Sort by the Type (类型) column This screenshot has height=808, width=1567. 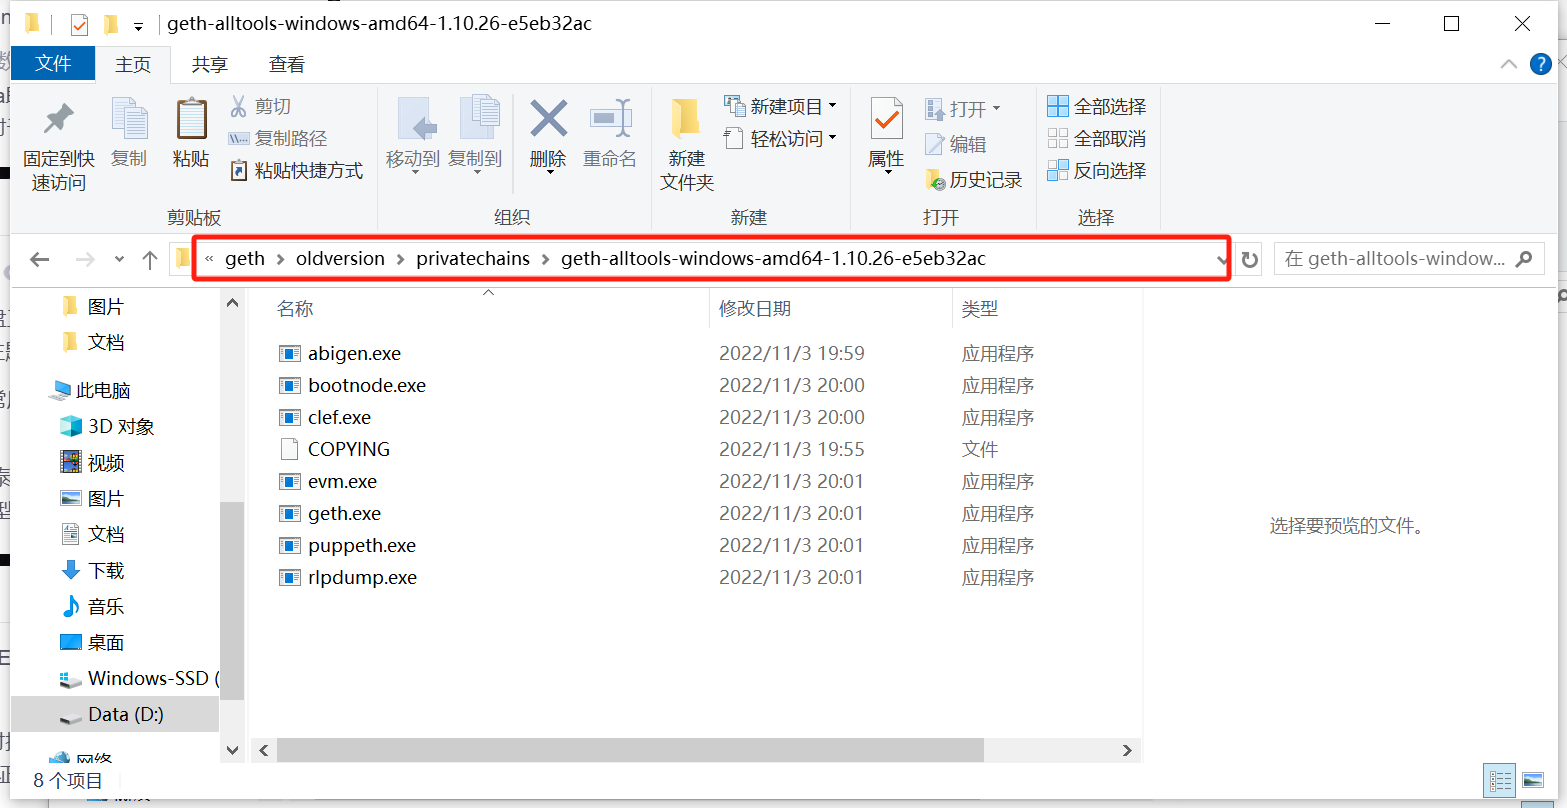[980, 309]
